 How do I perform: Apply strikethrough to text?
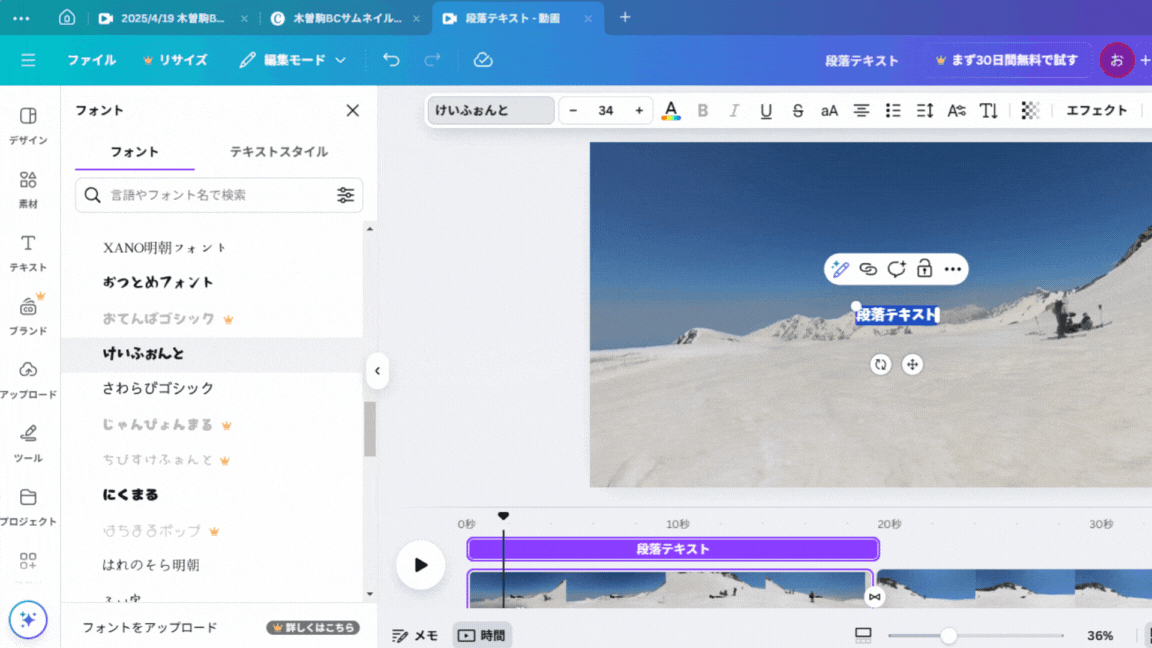798,111
